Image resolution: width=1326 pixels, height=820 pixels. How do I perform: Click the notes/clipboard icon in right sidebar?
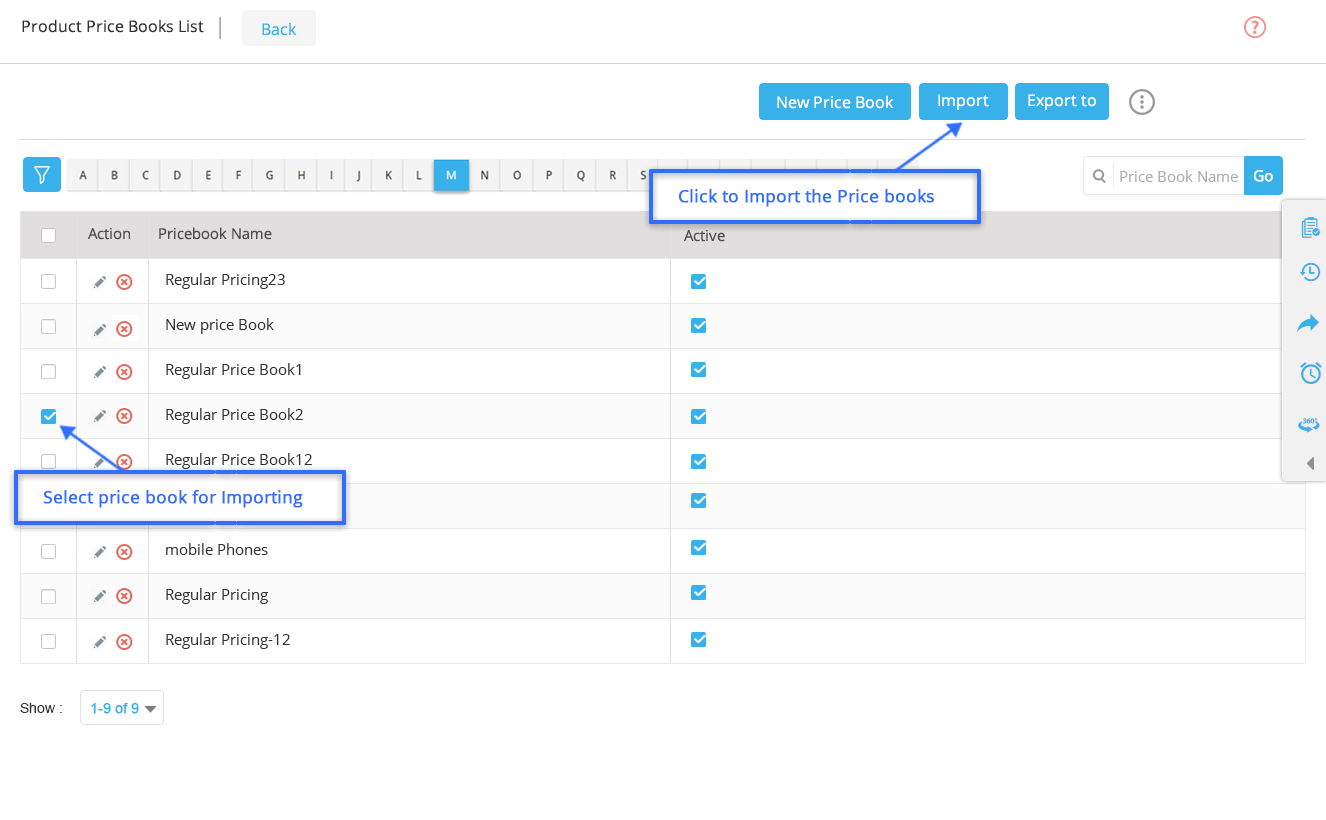pyautogui.click(x=1309, y=227)
